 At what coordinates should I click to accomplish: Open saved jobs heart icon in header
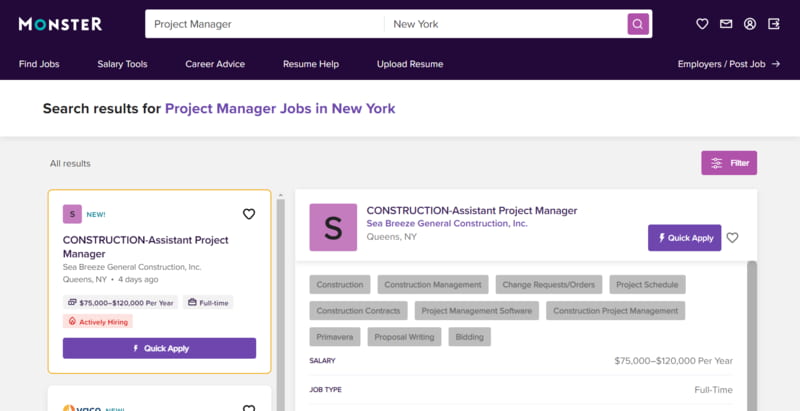tap(702, 24)
